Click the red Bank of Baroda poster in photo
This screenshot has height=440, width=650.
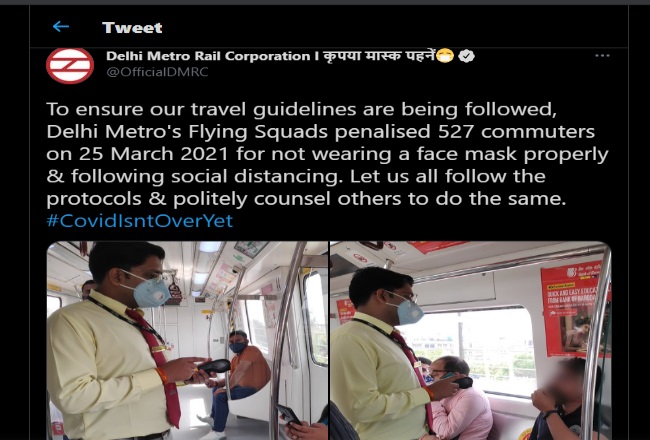pyautogui.click(x=574, y=309)
